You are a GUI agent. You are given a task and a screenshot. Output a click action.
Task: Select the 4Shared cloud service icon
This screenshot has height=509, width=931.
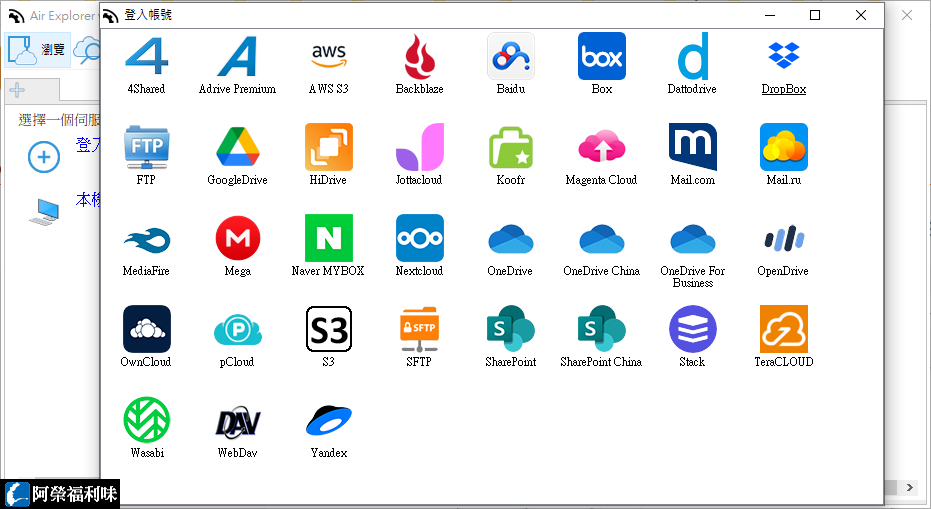147,56
